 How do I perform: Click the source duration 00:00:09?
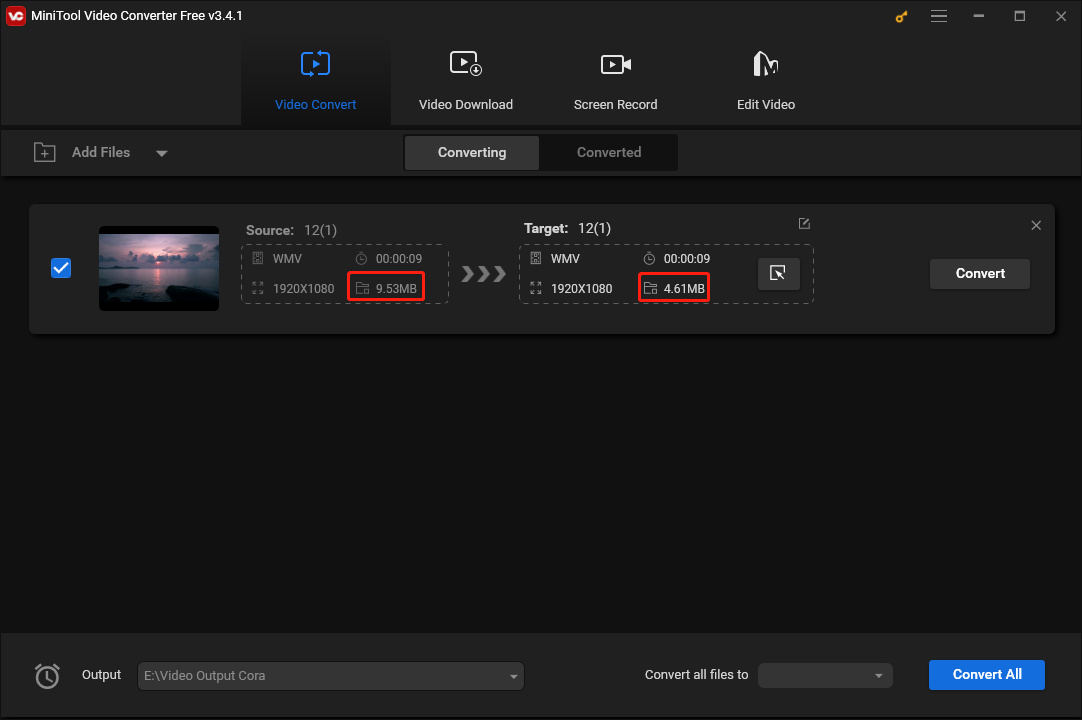click(x=398, y=259)
